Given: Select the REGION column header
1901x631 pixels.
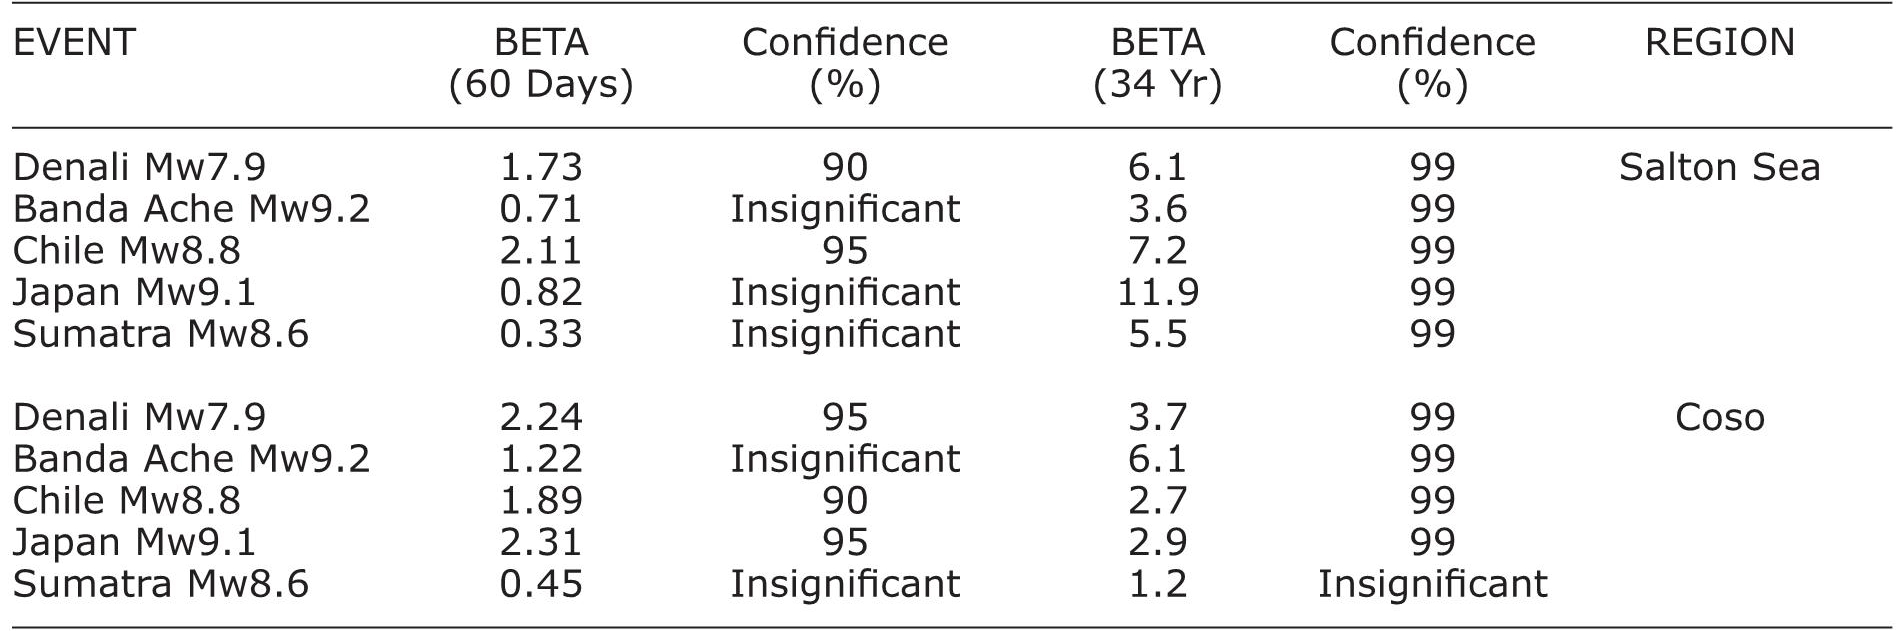Looking at the screenshot, I should click(x=1719, y=43).
